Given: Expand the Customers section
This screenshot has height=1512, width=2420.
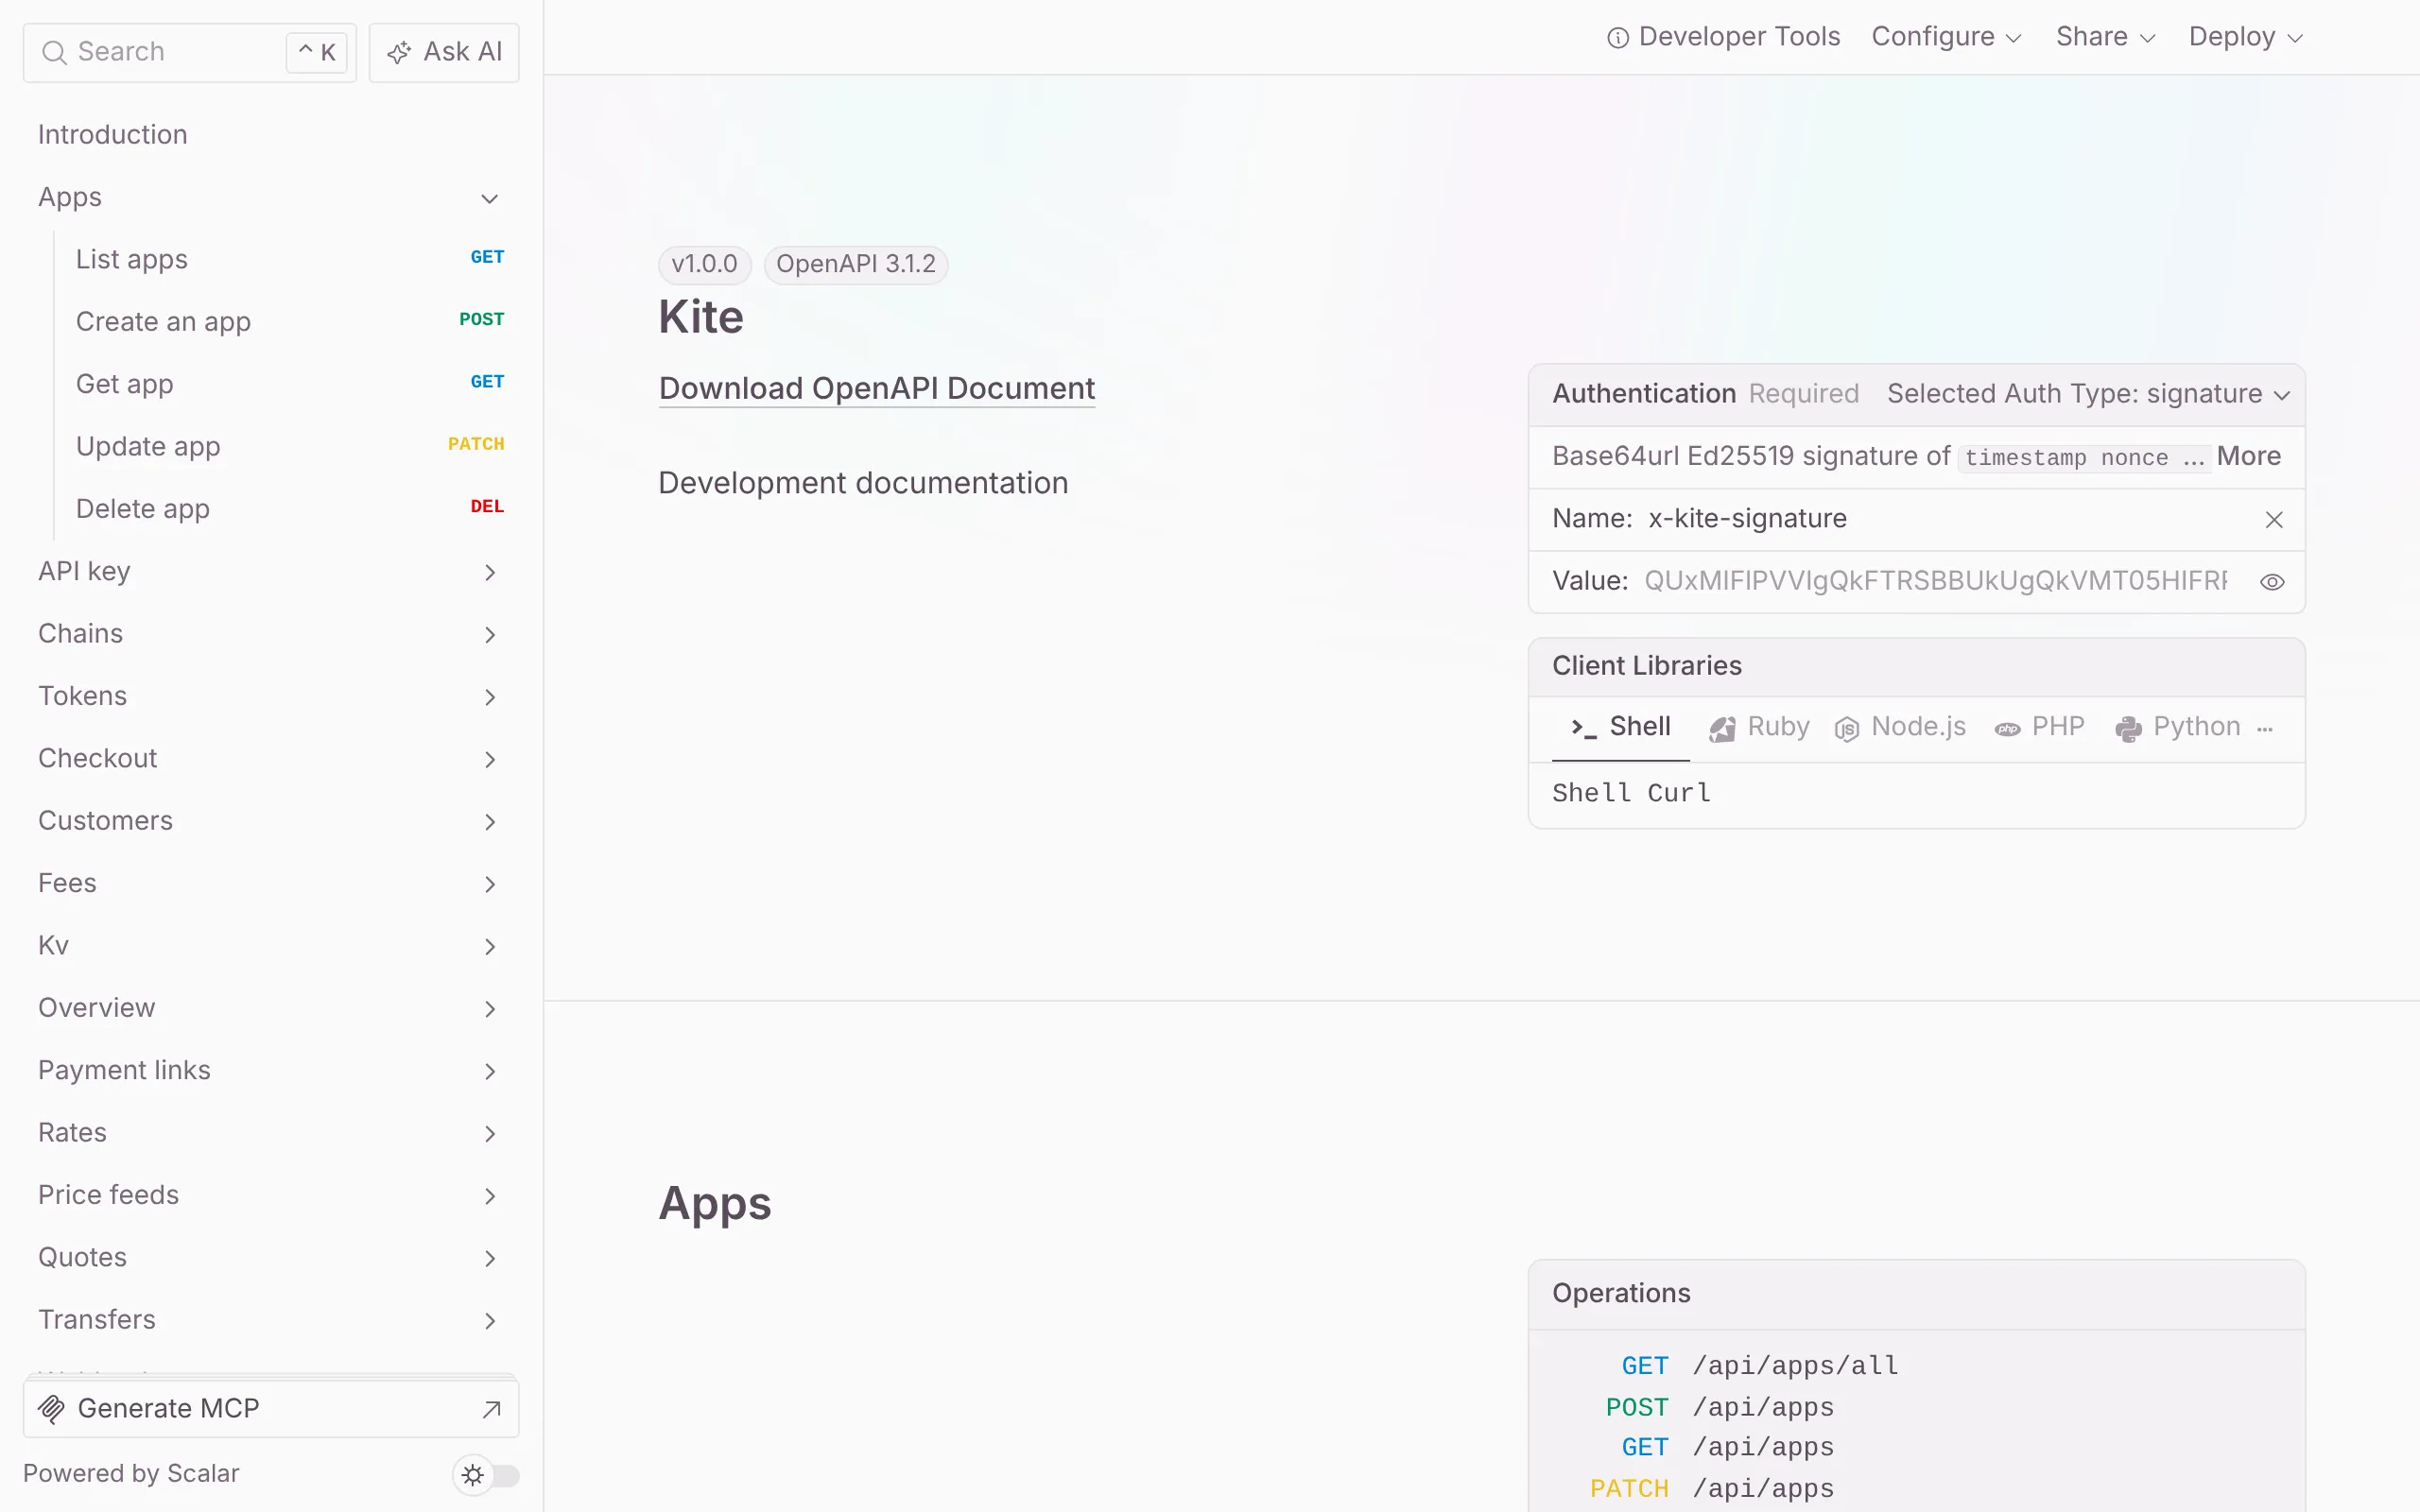Looking at the screenshot, I should [490, 822].
